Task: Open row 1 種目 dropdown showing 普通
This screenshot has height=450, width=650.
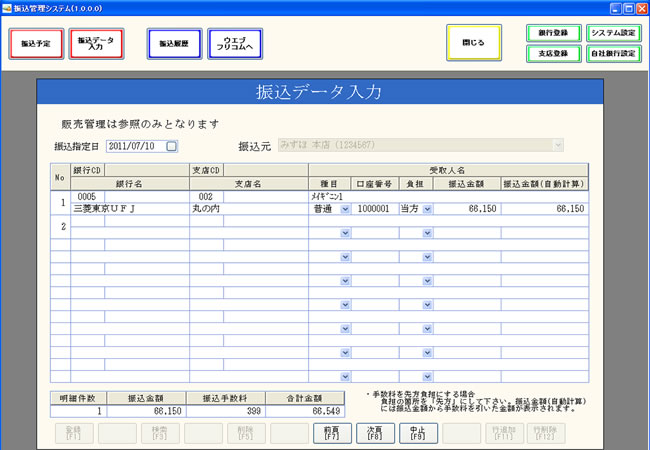Action: (x=345, y=210)
